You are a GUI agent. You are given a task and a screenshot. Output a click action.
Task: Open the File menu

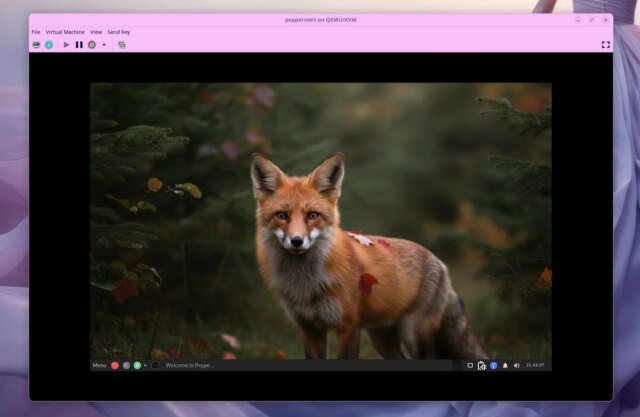pyautogui.click(x=36, y=32)
